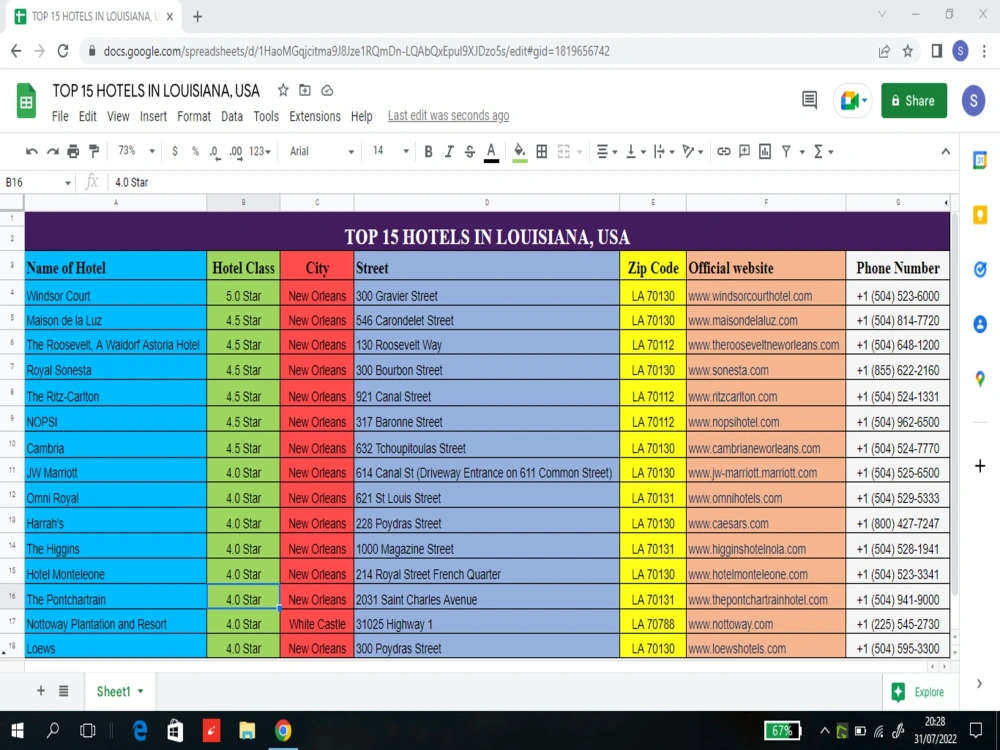Open Google Tasks side panel
The height and width of the screenshot is (750, 1000).
[x=980, y=269]
